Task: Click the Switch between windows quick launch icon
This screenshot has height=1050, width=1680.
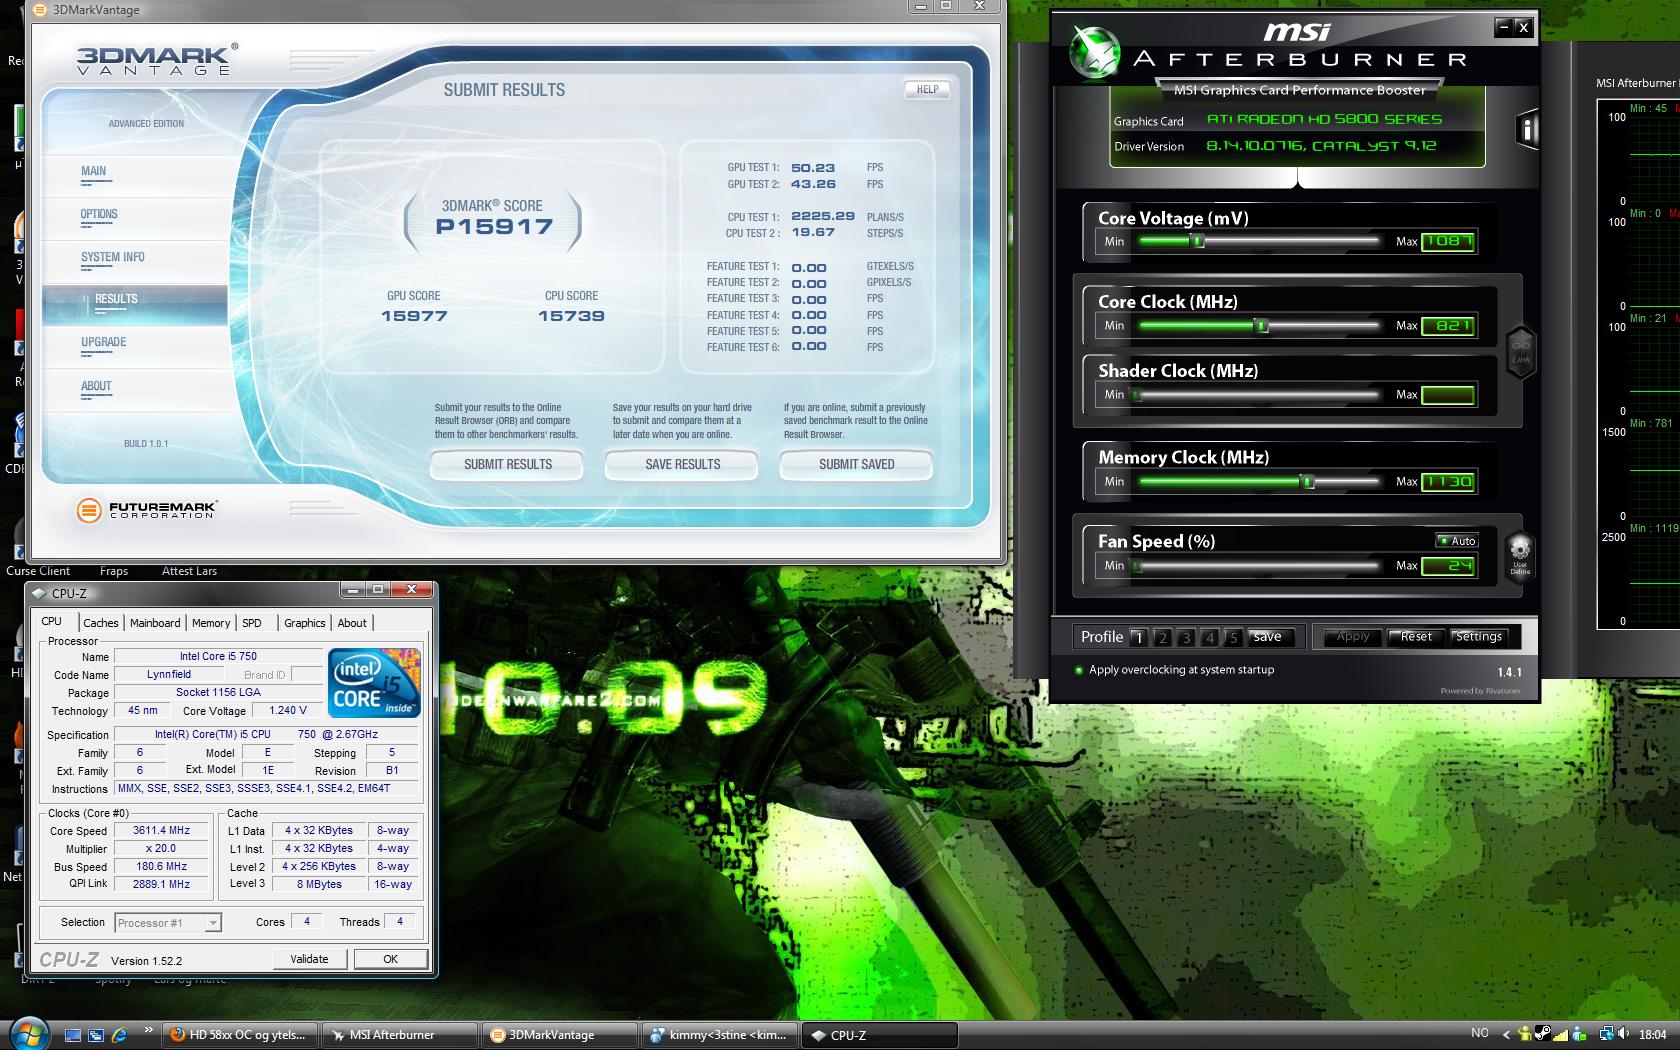Action: tap(96, 1035)
